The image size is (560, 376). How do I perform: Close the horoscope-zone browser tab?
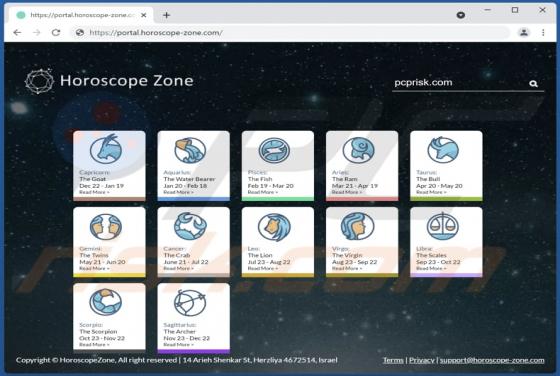pyautogui.click(x=144, y=15)
